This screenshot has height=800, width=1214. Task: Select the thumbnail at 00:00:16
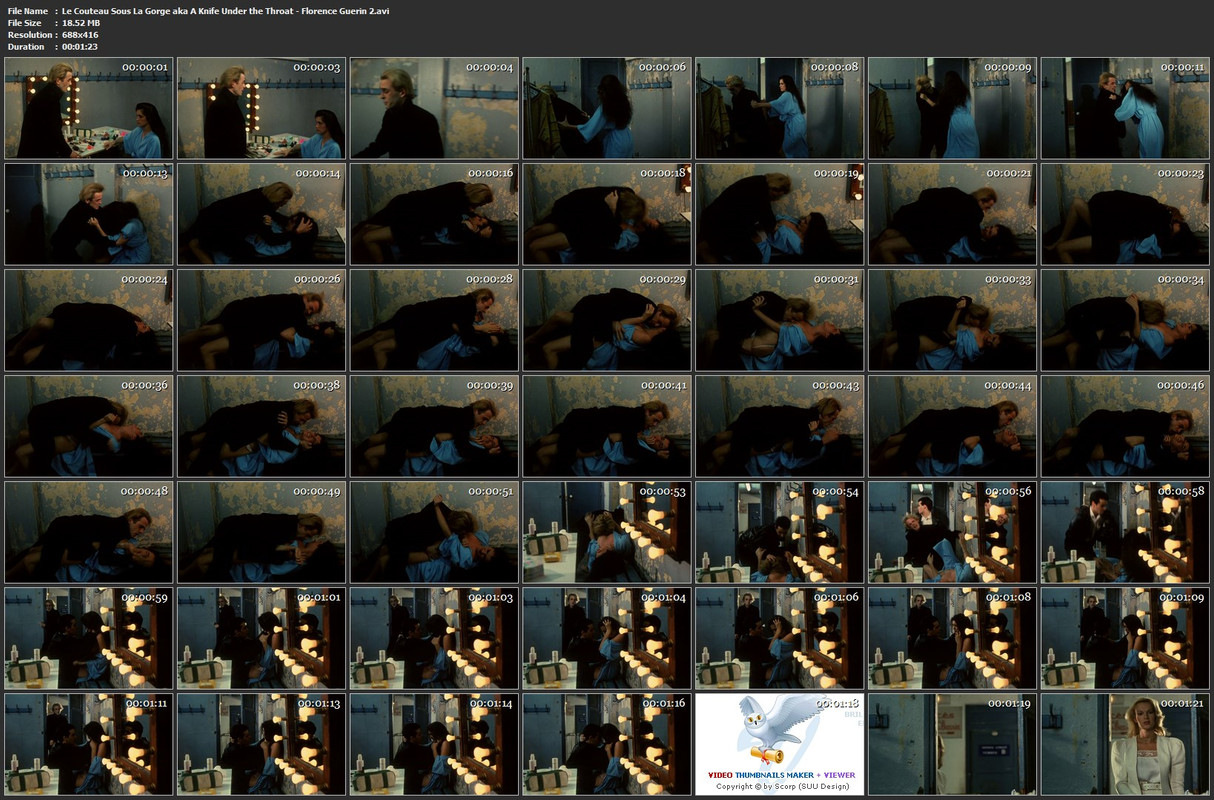pos(434,214)
